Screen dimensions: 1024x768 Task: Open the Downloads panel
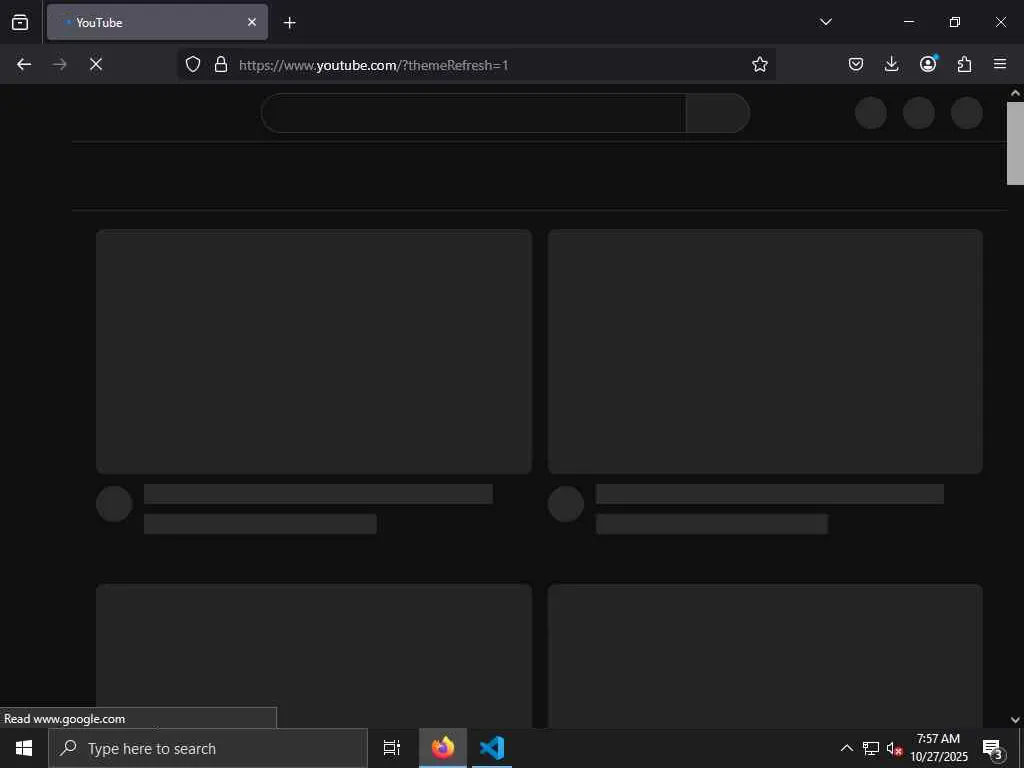click(x=891, y=64)
